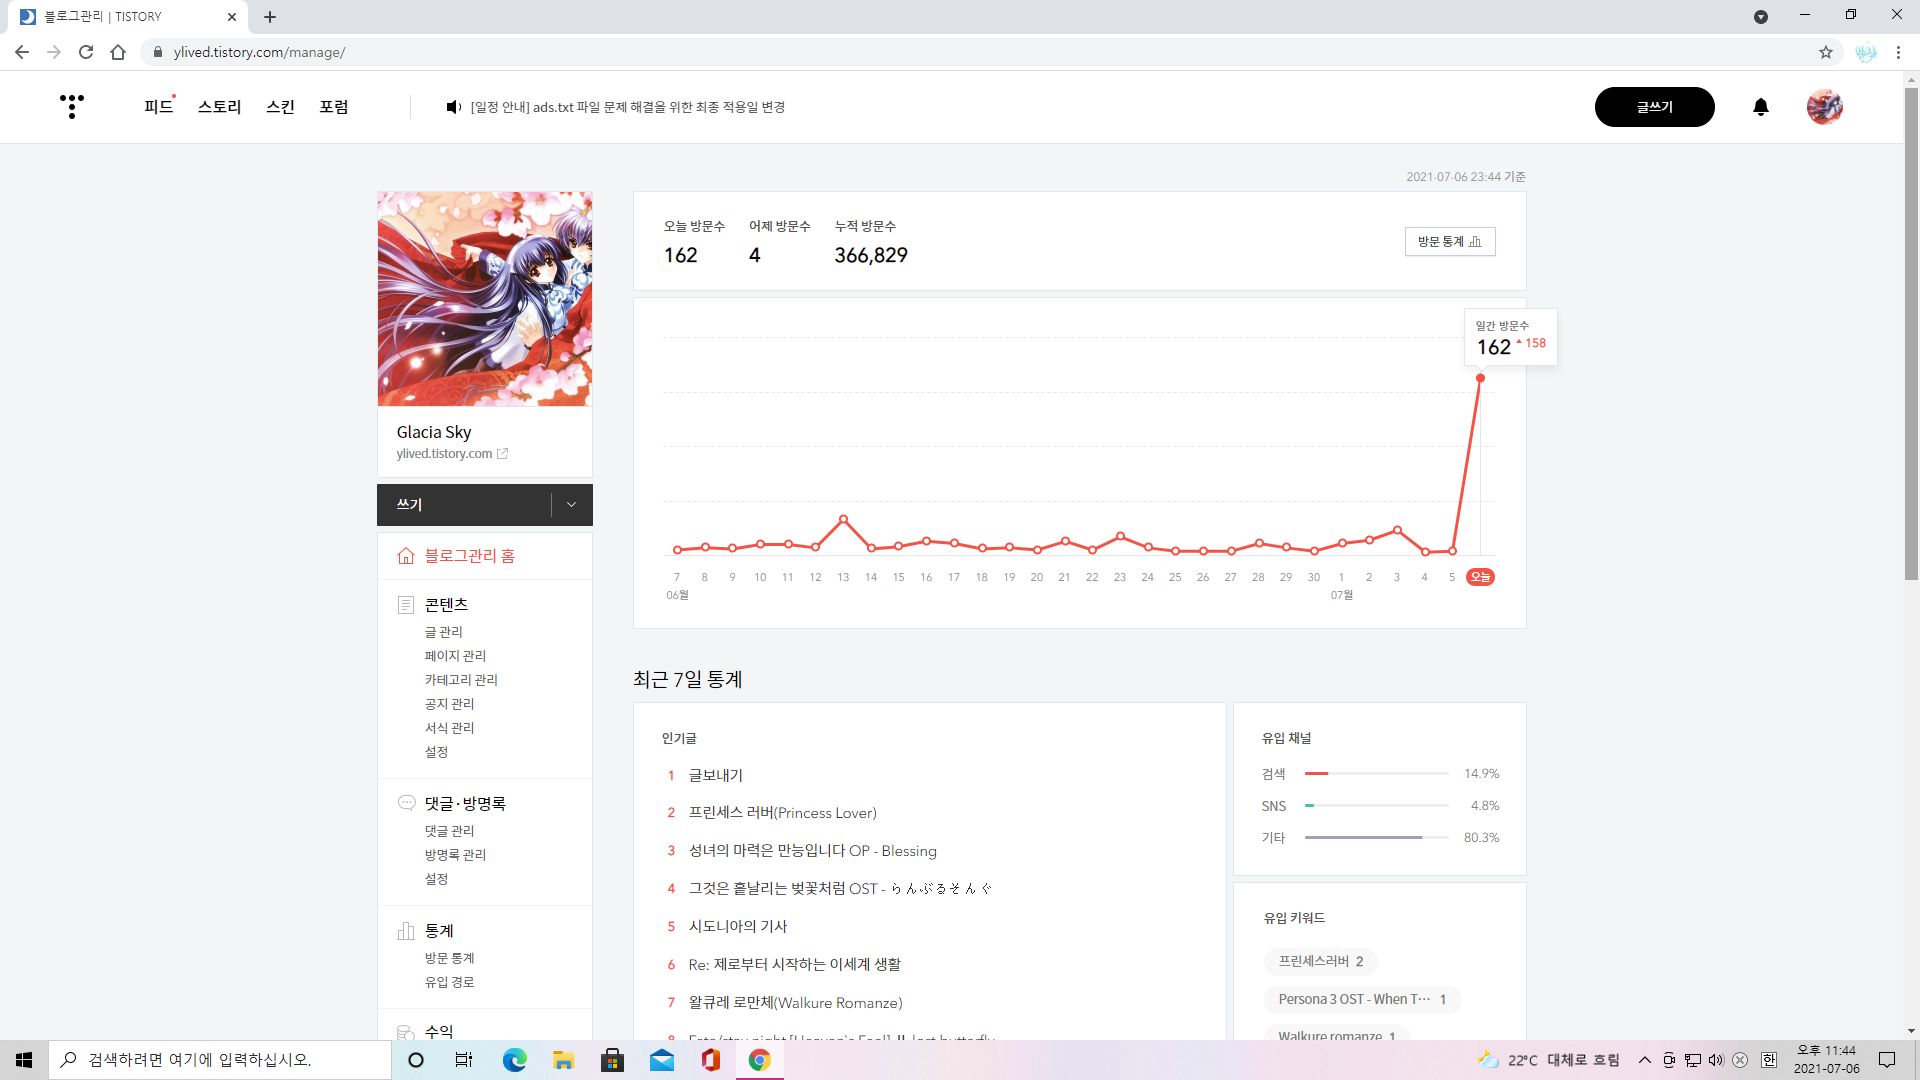Click external link icon beside ylived.tistory.com
This screenshot has height=1080, width=1920.
point(503,454)
